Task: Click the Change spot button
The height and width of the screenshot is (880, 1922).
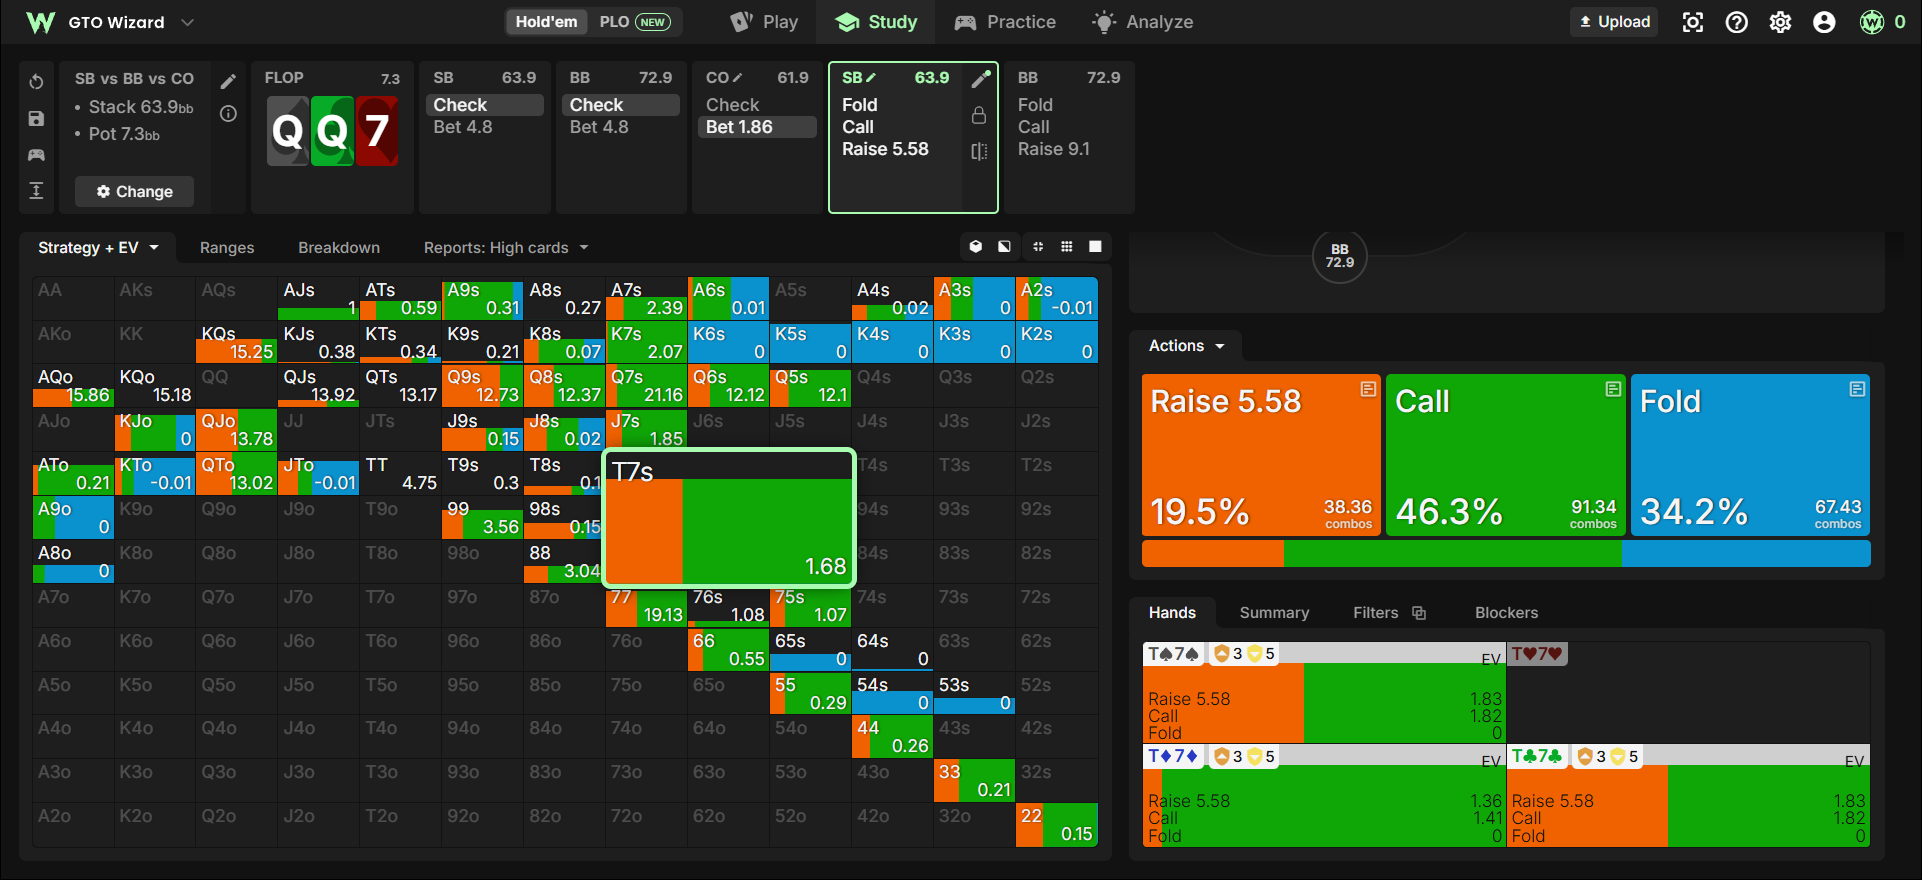Action: tap(134, 191)
